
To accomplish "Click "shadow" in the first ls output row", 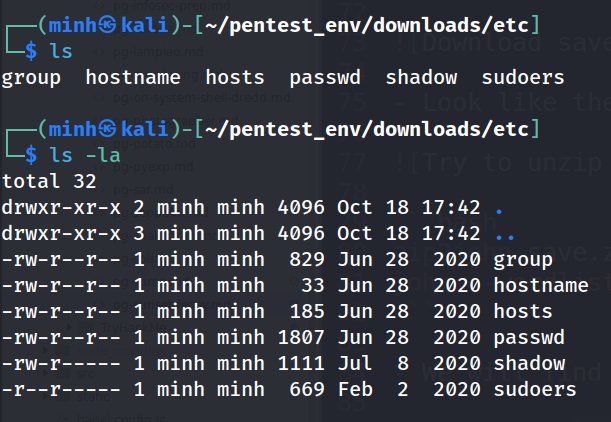I will click(421, 76).
